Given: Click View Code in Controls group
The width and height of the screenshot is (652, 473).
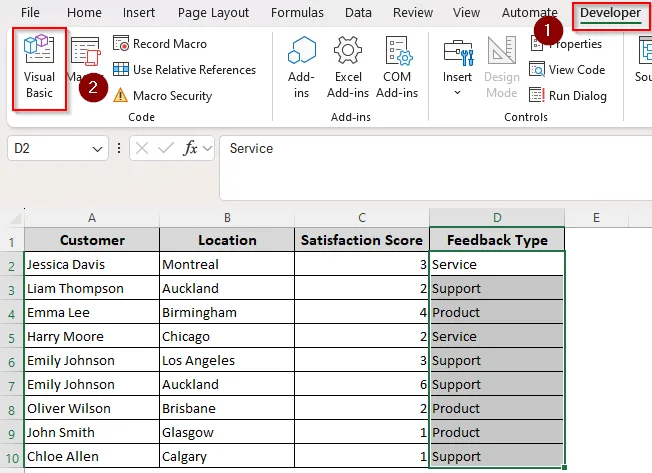Looking at the screenshot, I should coord(567,69).
